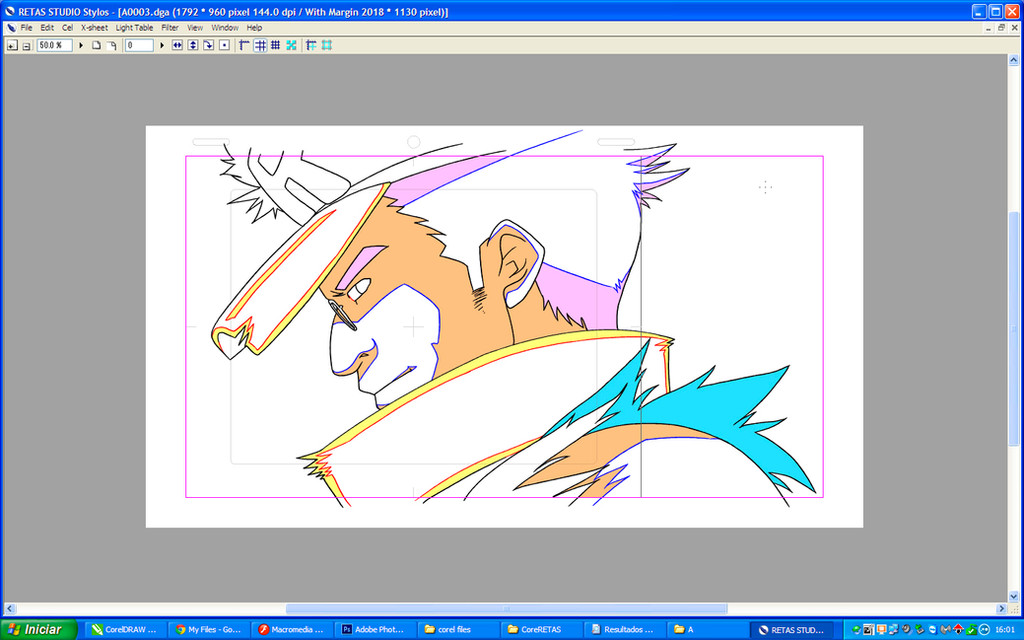Click the rotate view icon
Screen dimensions: 1024x640
point(208,45)
